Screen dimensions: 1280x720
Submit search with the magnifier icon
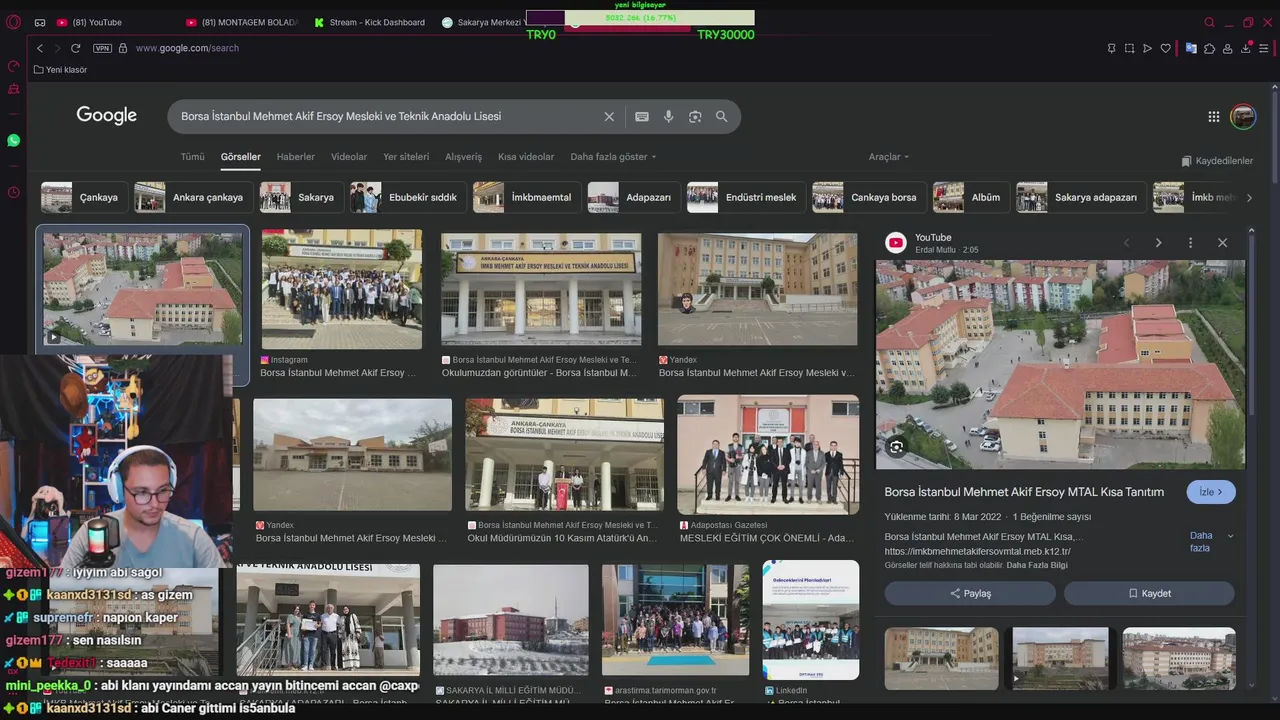click(721, 117)
